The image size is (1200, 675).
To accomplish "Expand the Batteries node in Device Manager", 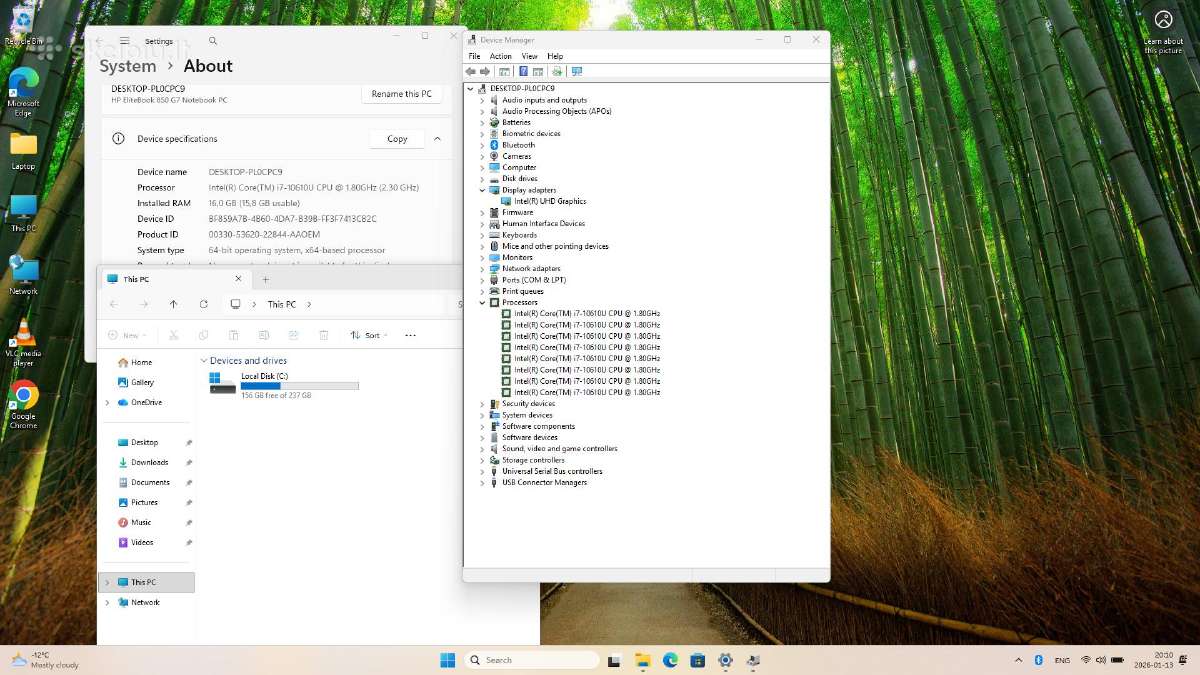I will 482,122.
